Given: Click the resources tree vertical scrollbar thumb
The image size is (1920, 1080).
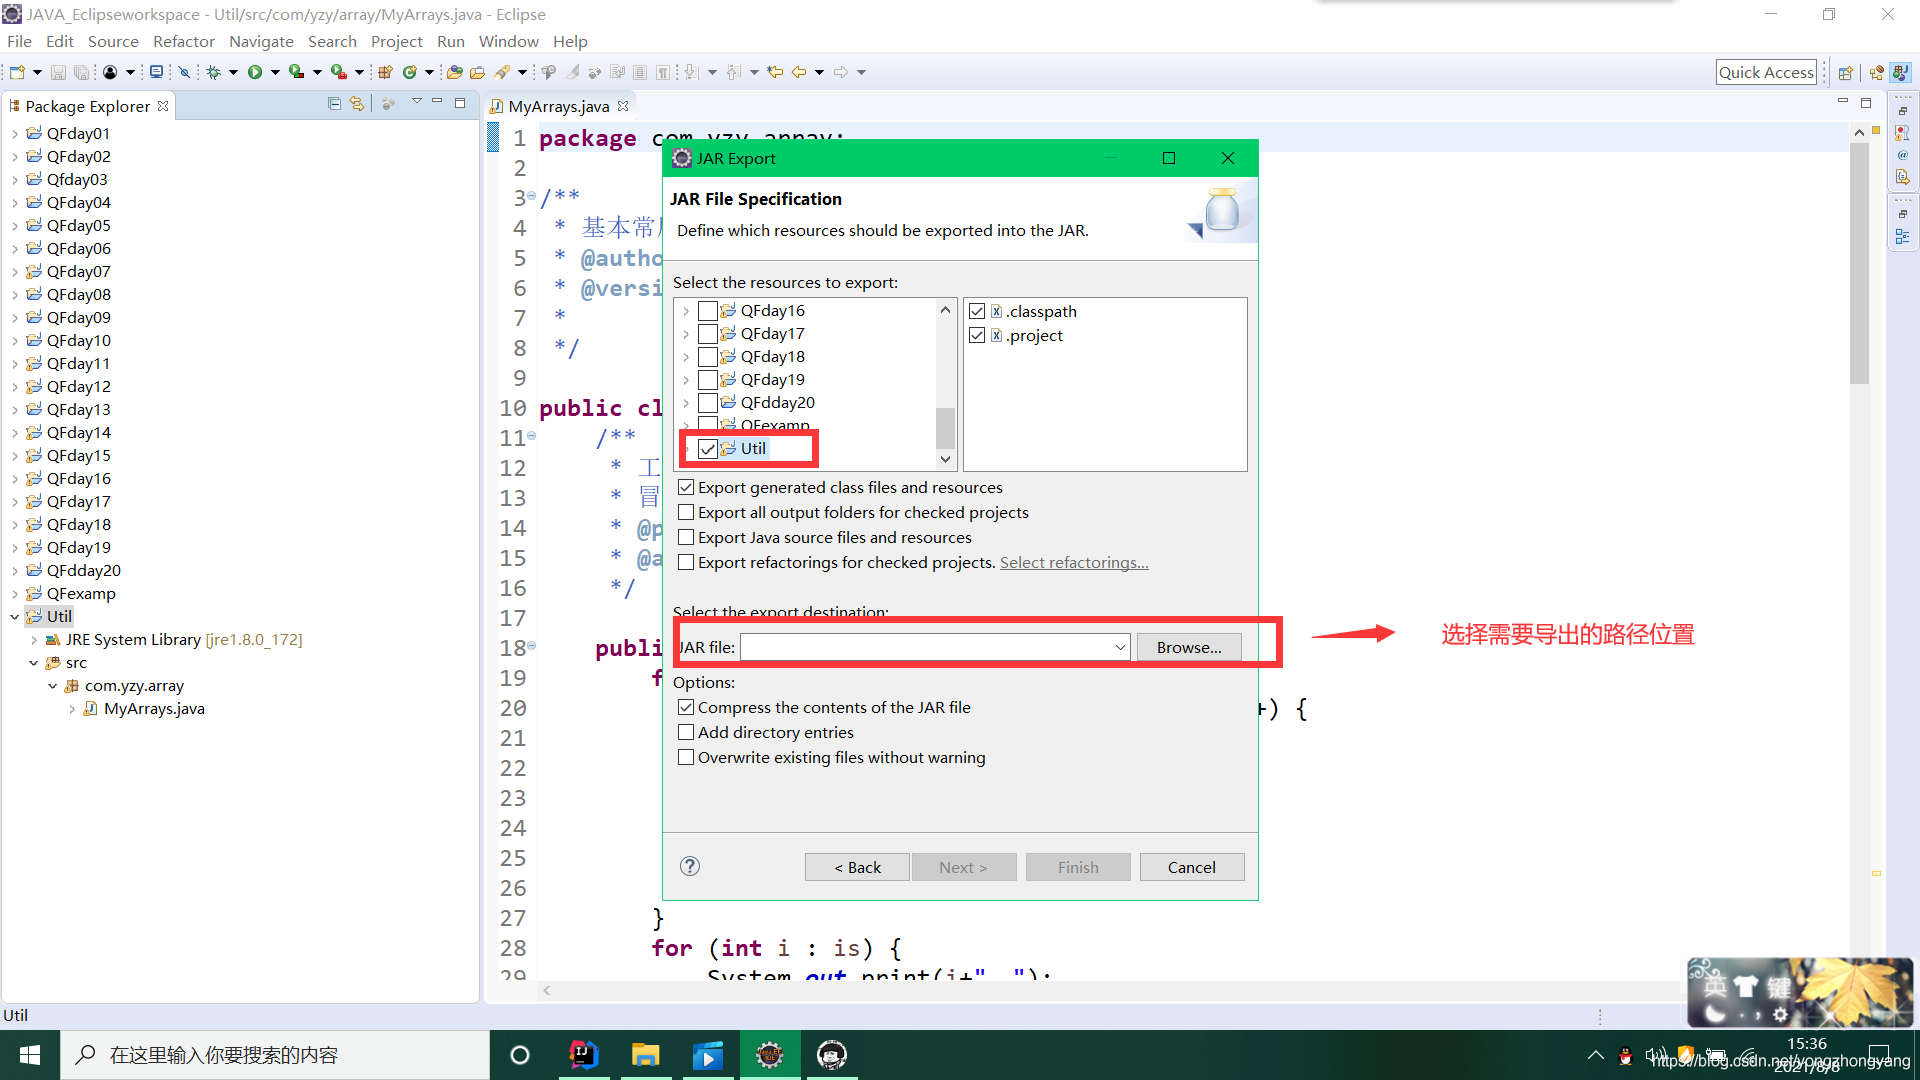Looking at the screenshot, I should tap(945, 428).
